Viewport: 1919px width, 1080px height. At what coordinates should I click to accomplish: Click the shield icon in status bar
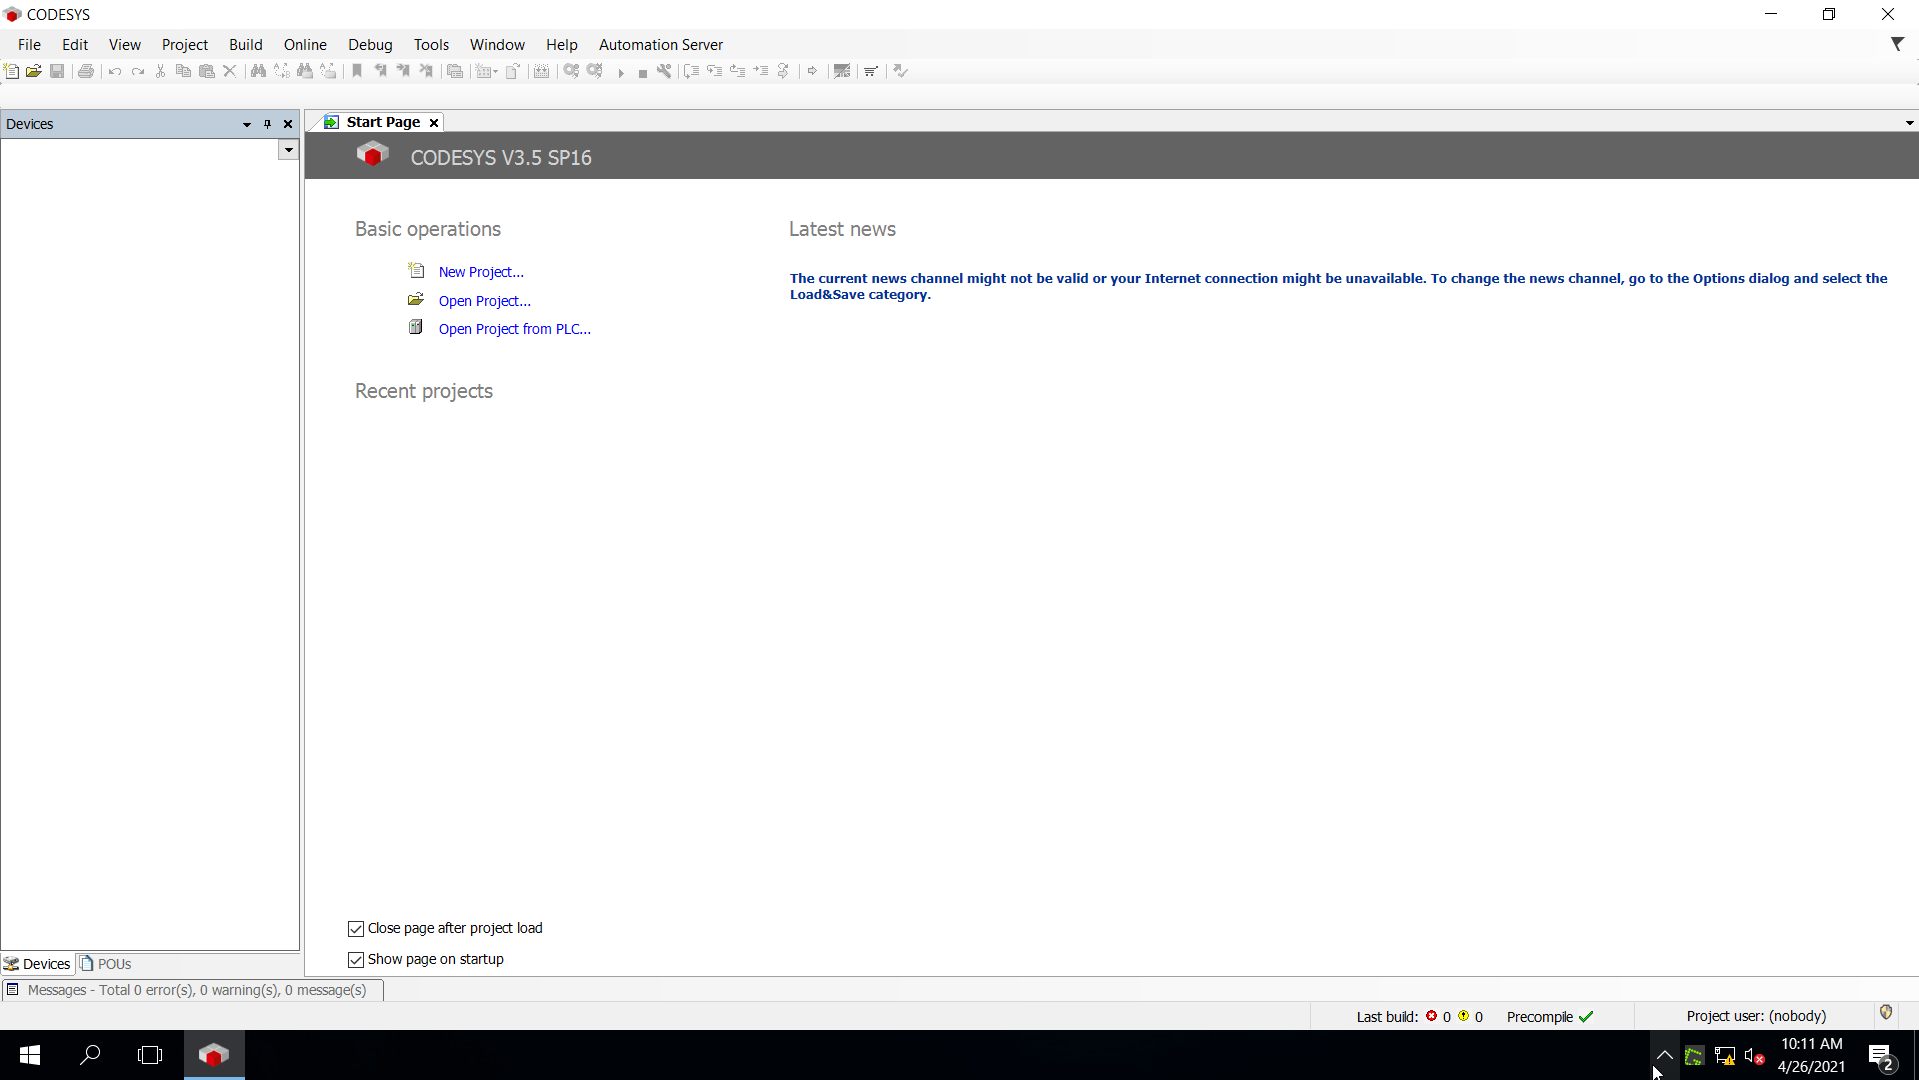click(x=1886, y=1013)
